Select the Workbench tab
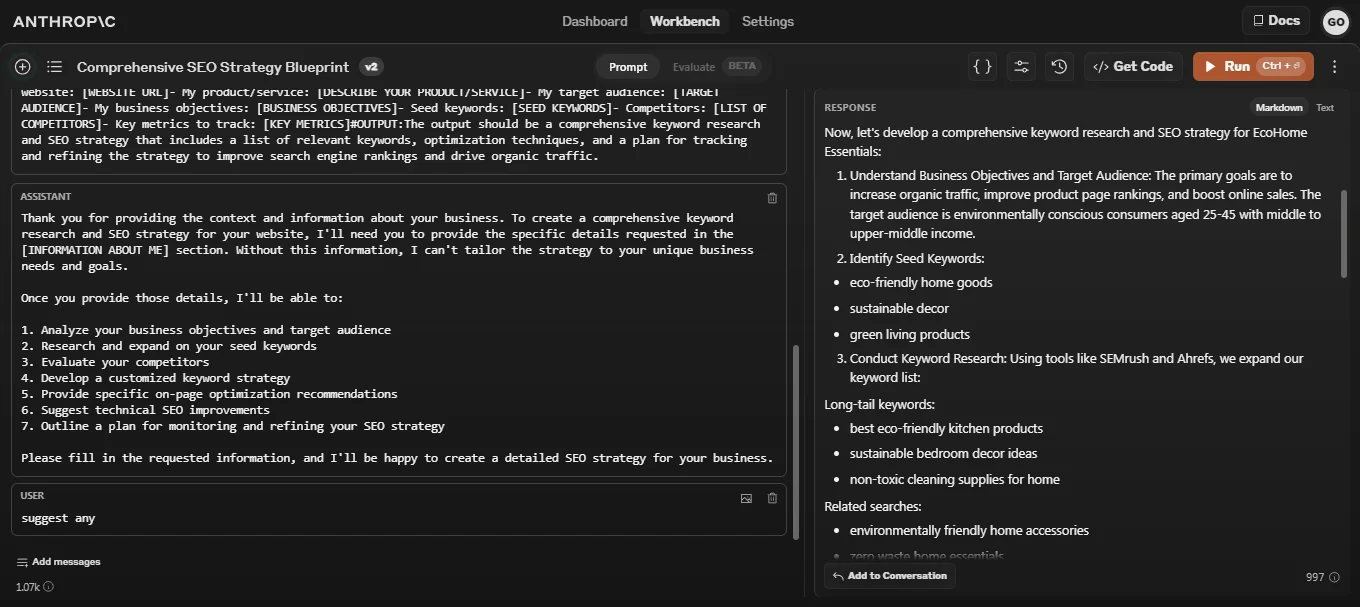The width and height of the screenshot is (1360, 607). click(x=685, y=21)
